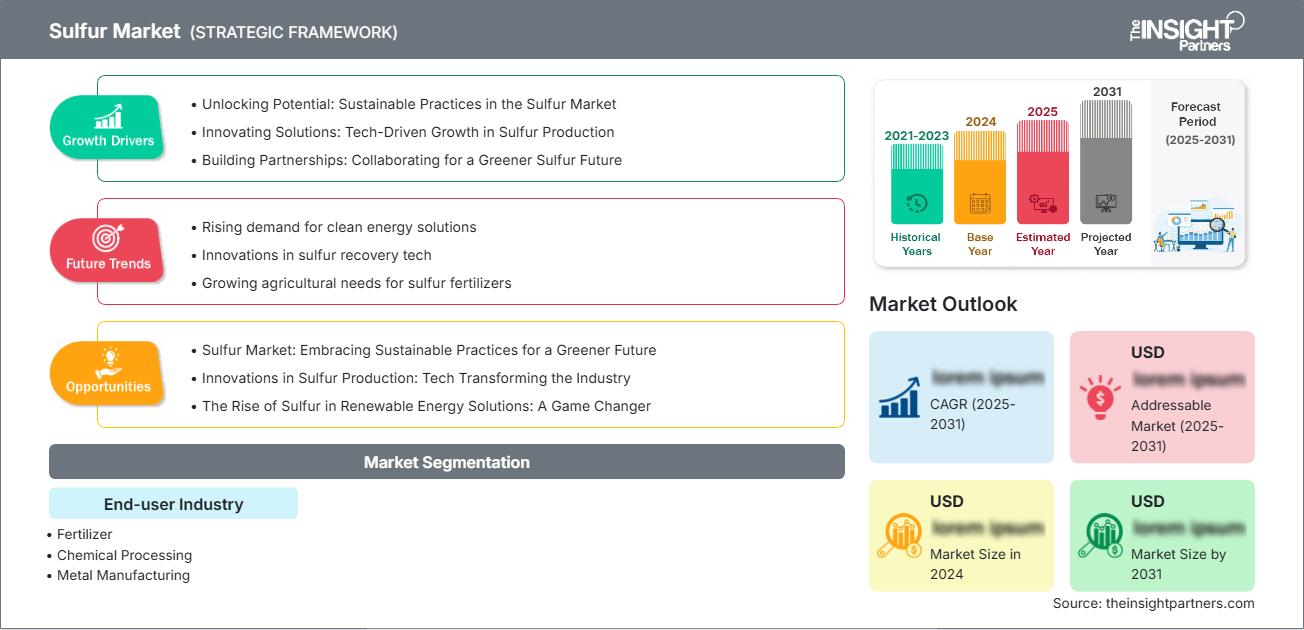
Task: Click the Market Size in 2024 icon
Action: pos(899,536)
